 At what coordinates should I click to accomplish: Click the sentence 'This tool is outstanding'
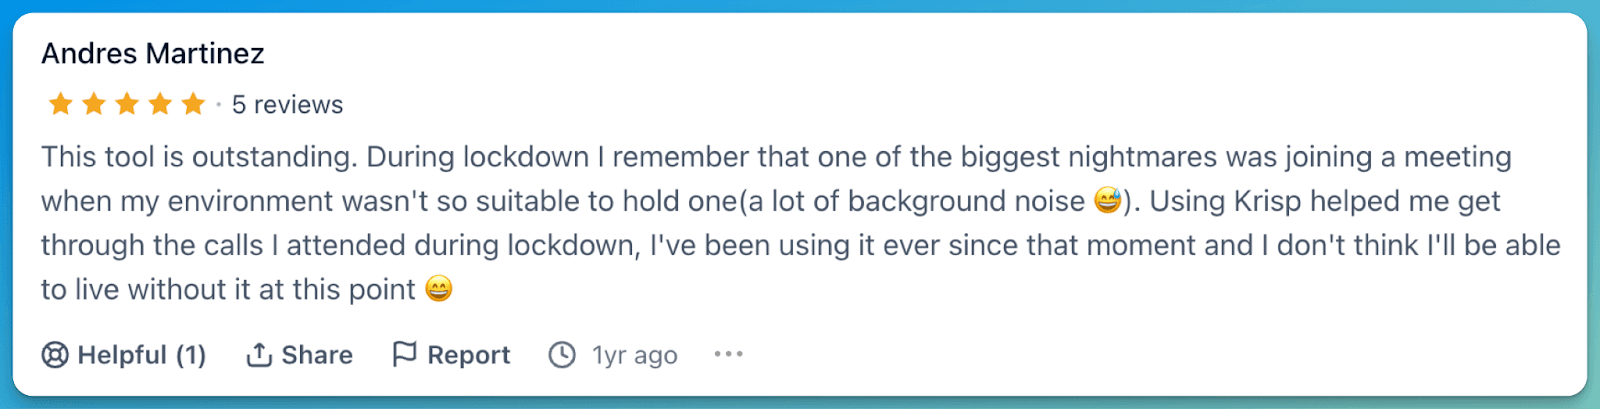point(197,157)
